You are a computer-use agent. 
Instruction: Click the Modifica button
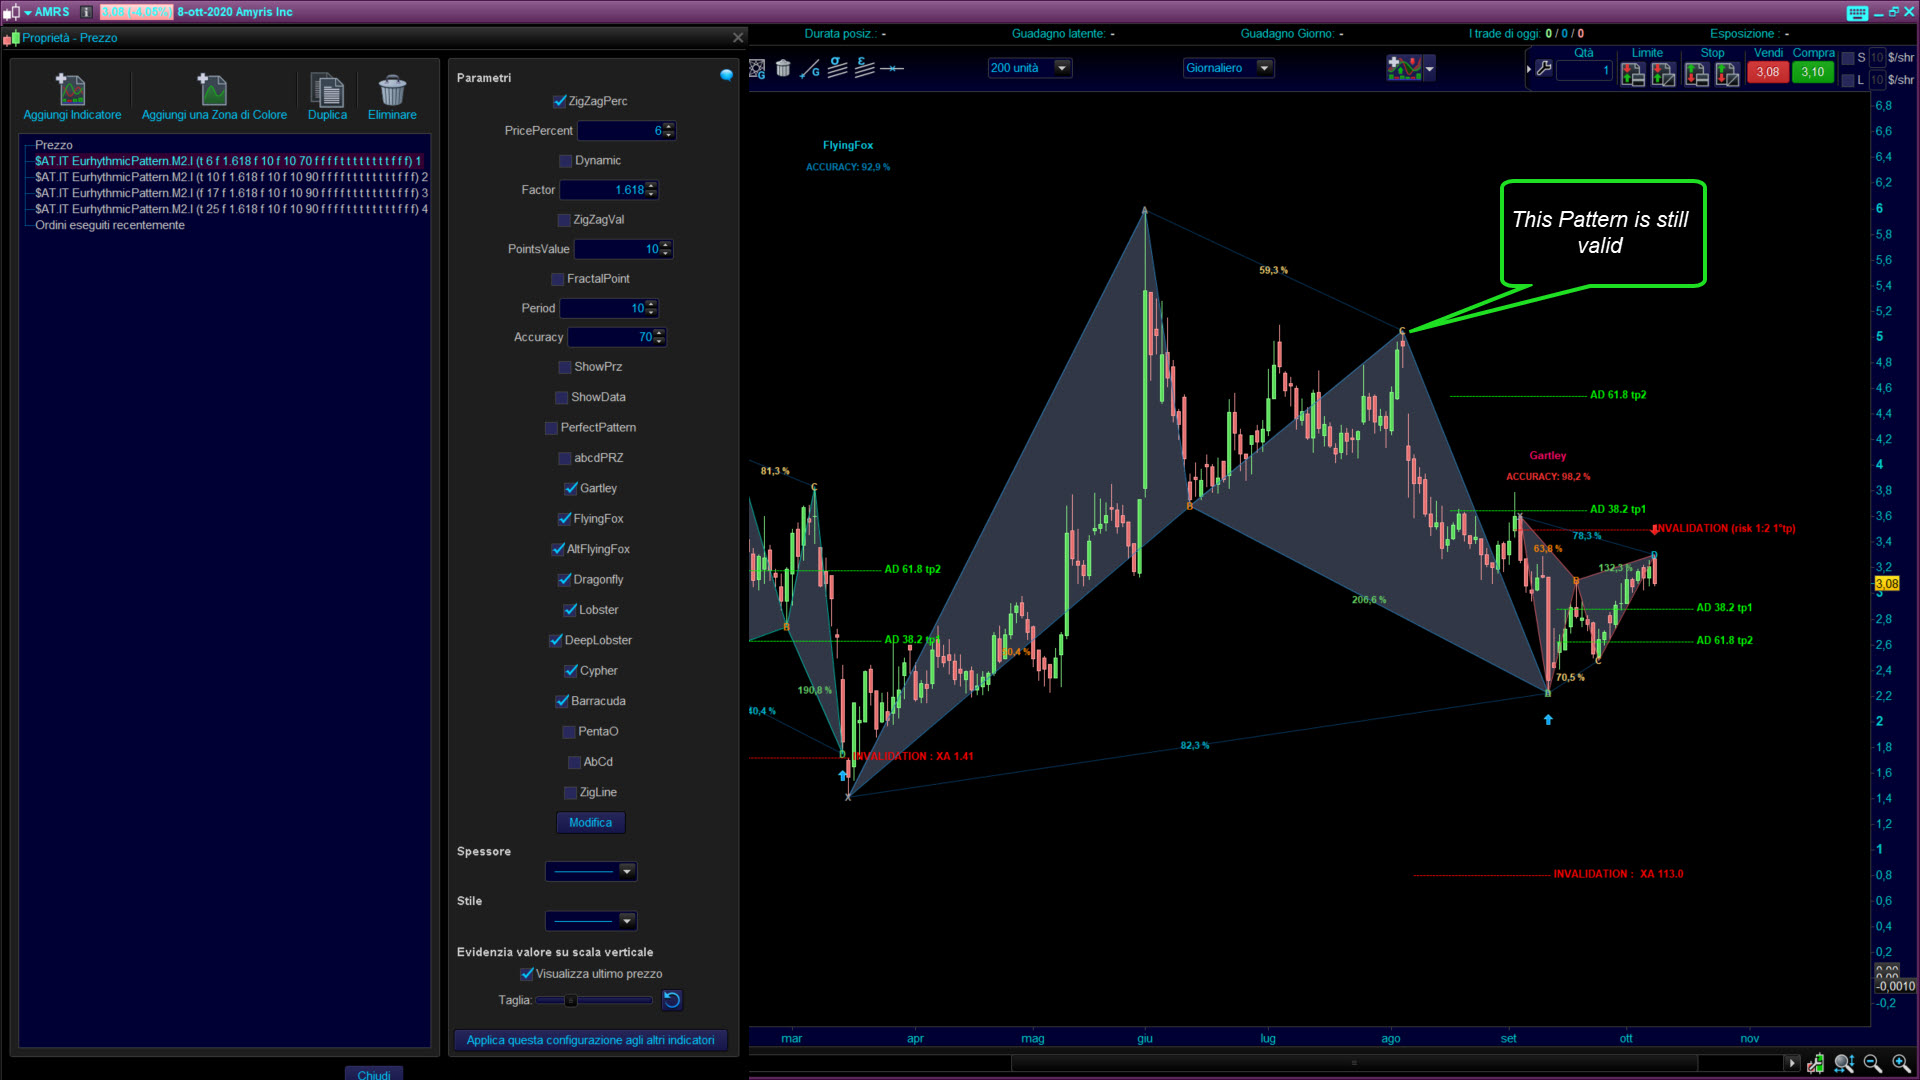click(590, 823)
